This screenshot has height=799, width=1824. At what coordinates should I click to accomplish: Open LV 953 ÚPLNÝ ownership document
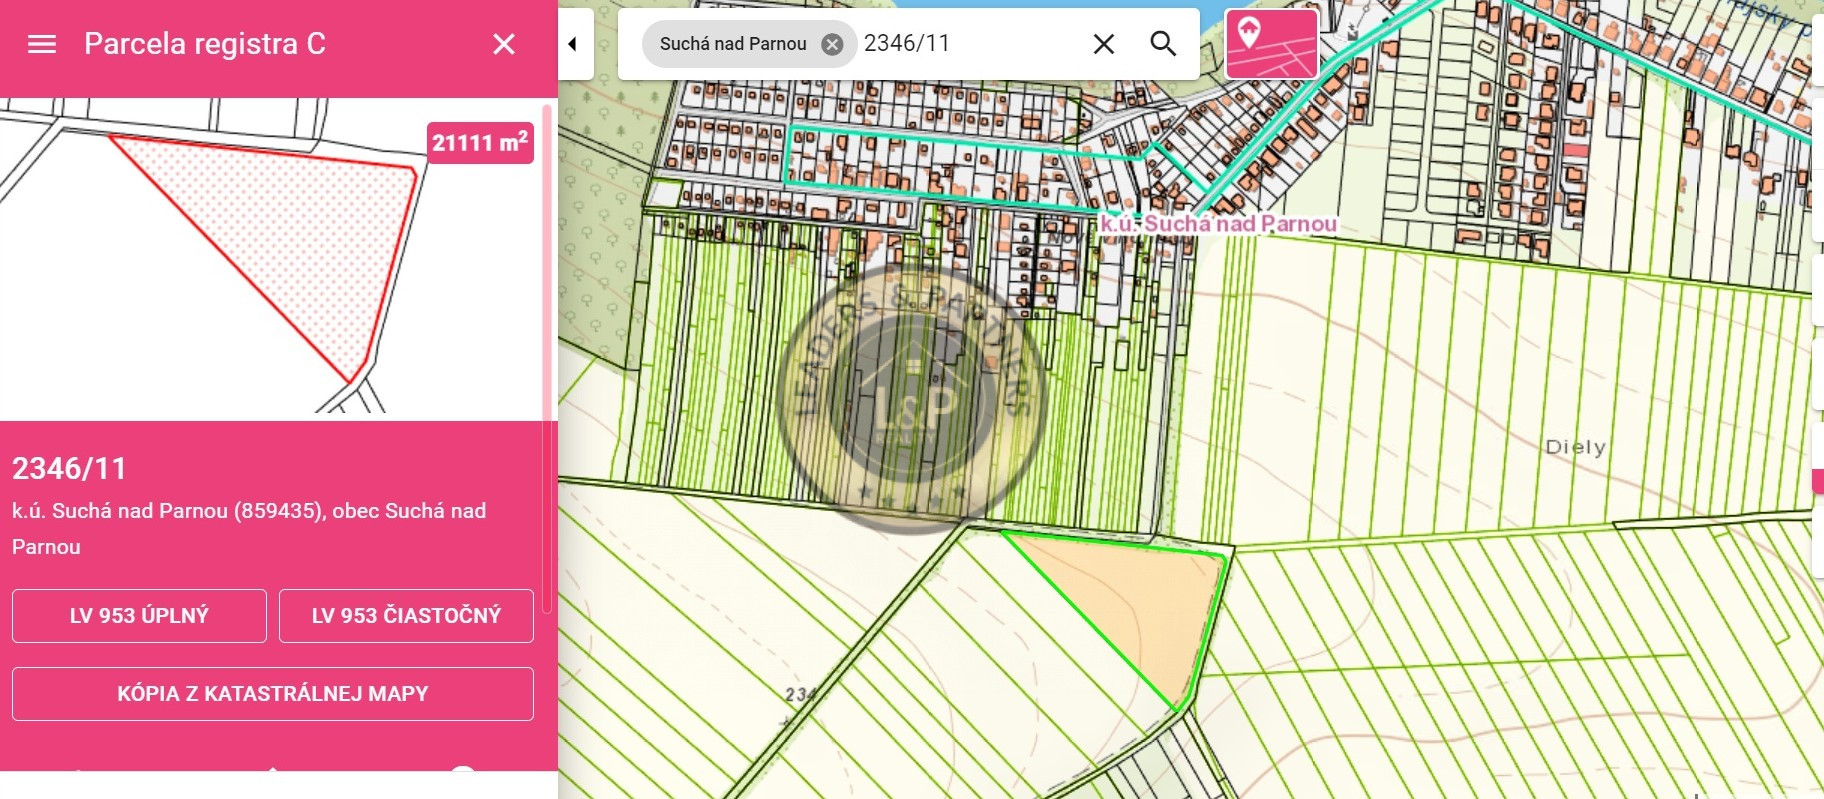[x=139, y=615]
